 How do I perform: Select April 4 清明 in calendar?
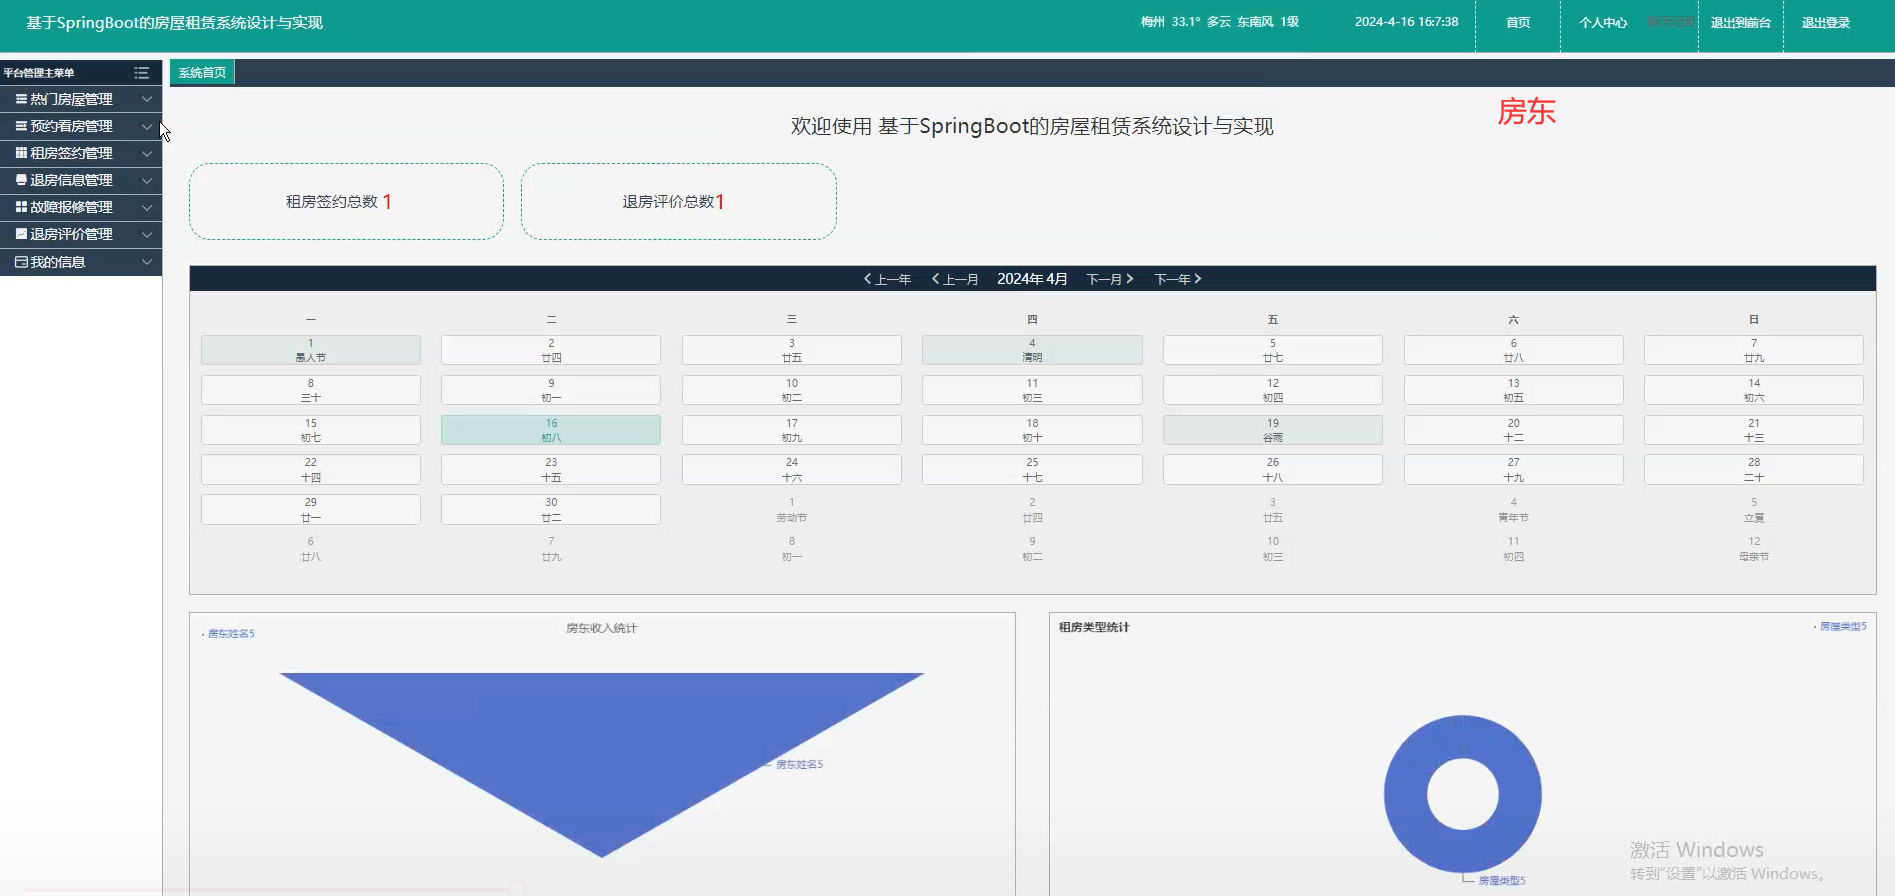tap(1032, 350)
